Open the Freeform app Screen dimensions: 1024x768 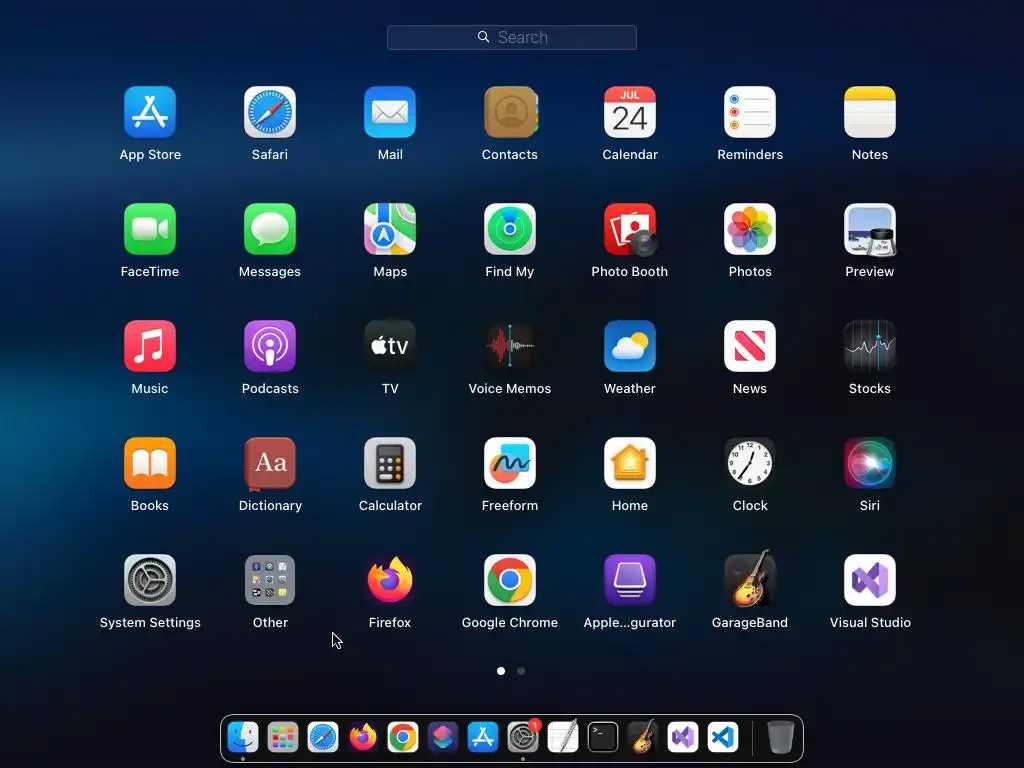click(510, 462)
